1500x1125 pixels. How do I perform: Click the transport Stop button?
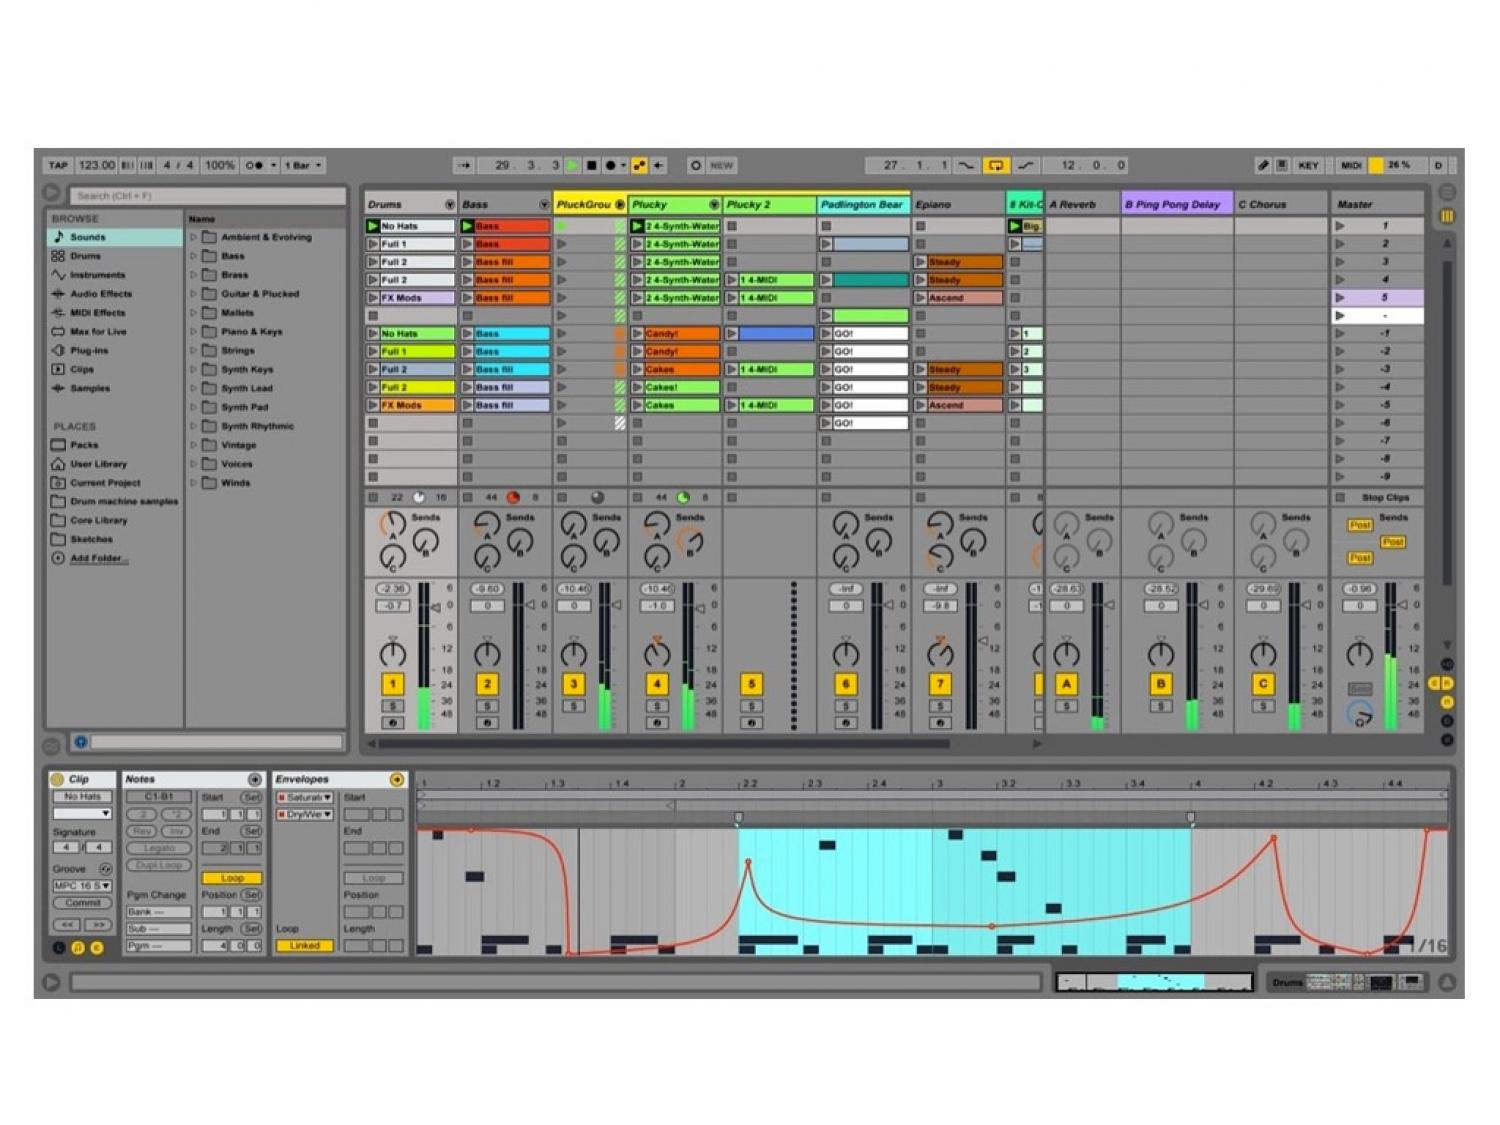tap(591, 165)
